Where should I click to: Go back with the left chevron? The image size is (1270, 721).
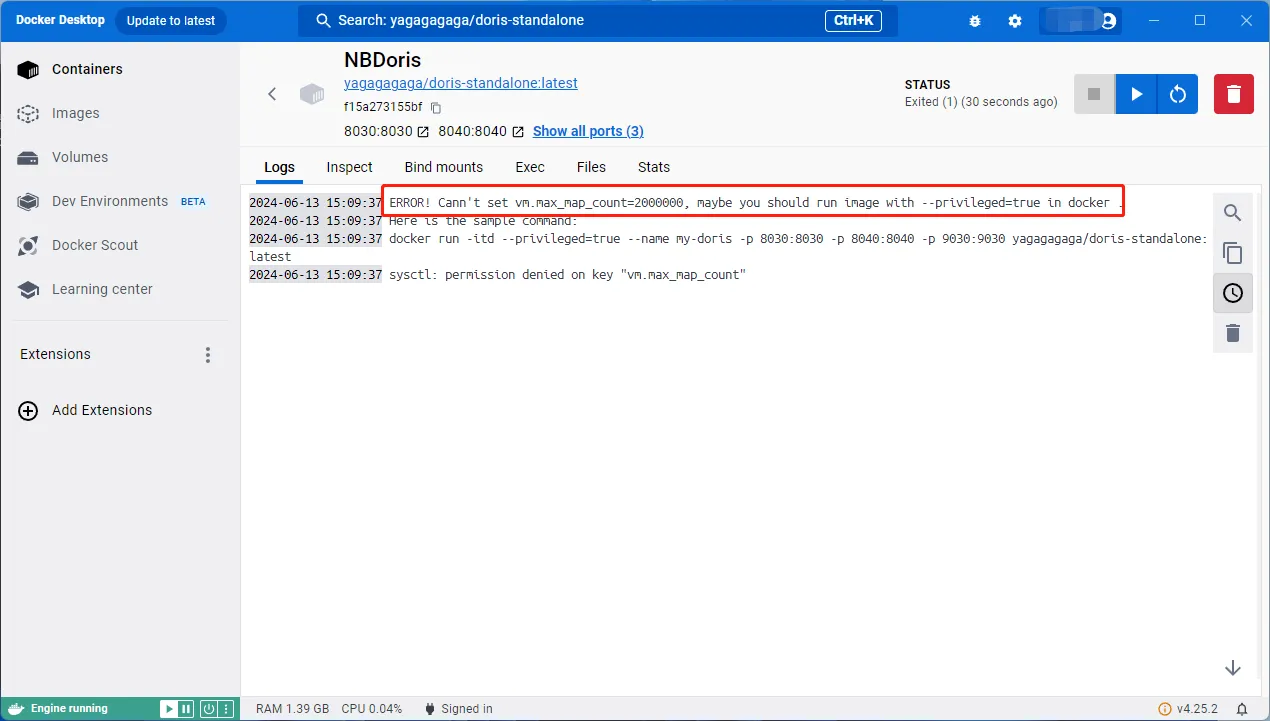click(x=272, y=94)
